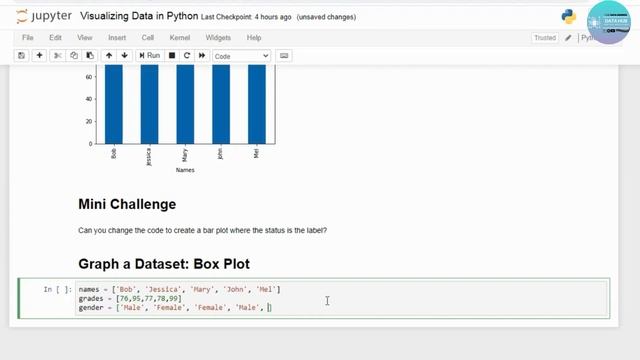This screenshot has width=640, height=360.
Task: Copy selected cells icon
Action: [x=74, y=56]
